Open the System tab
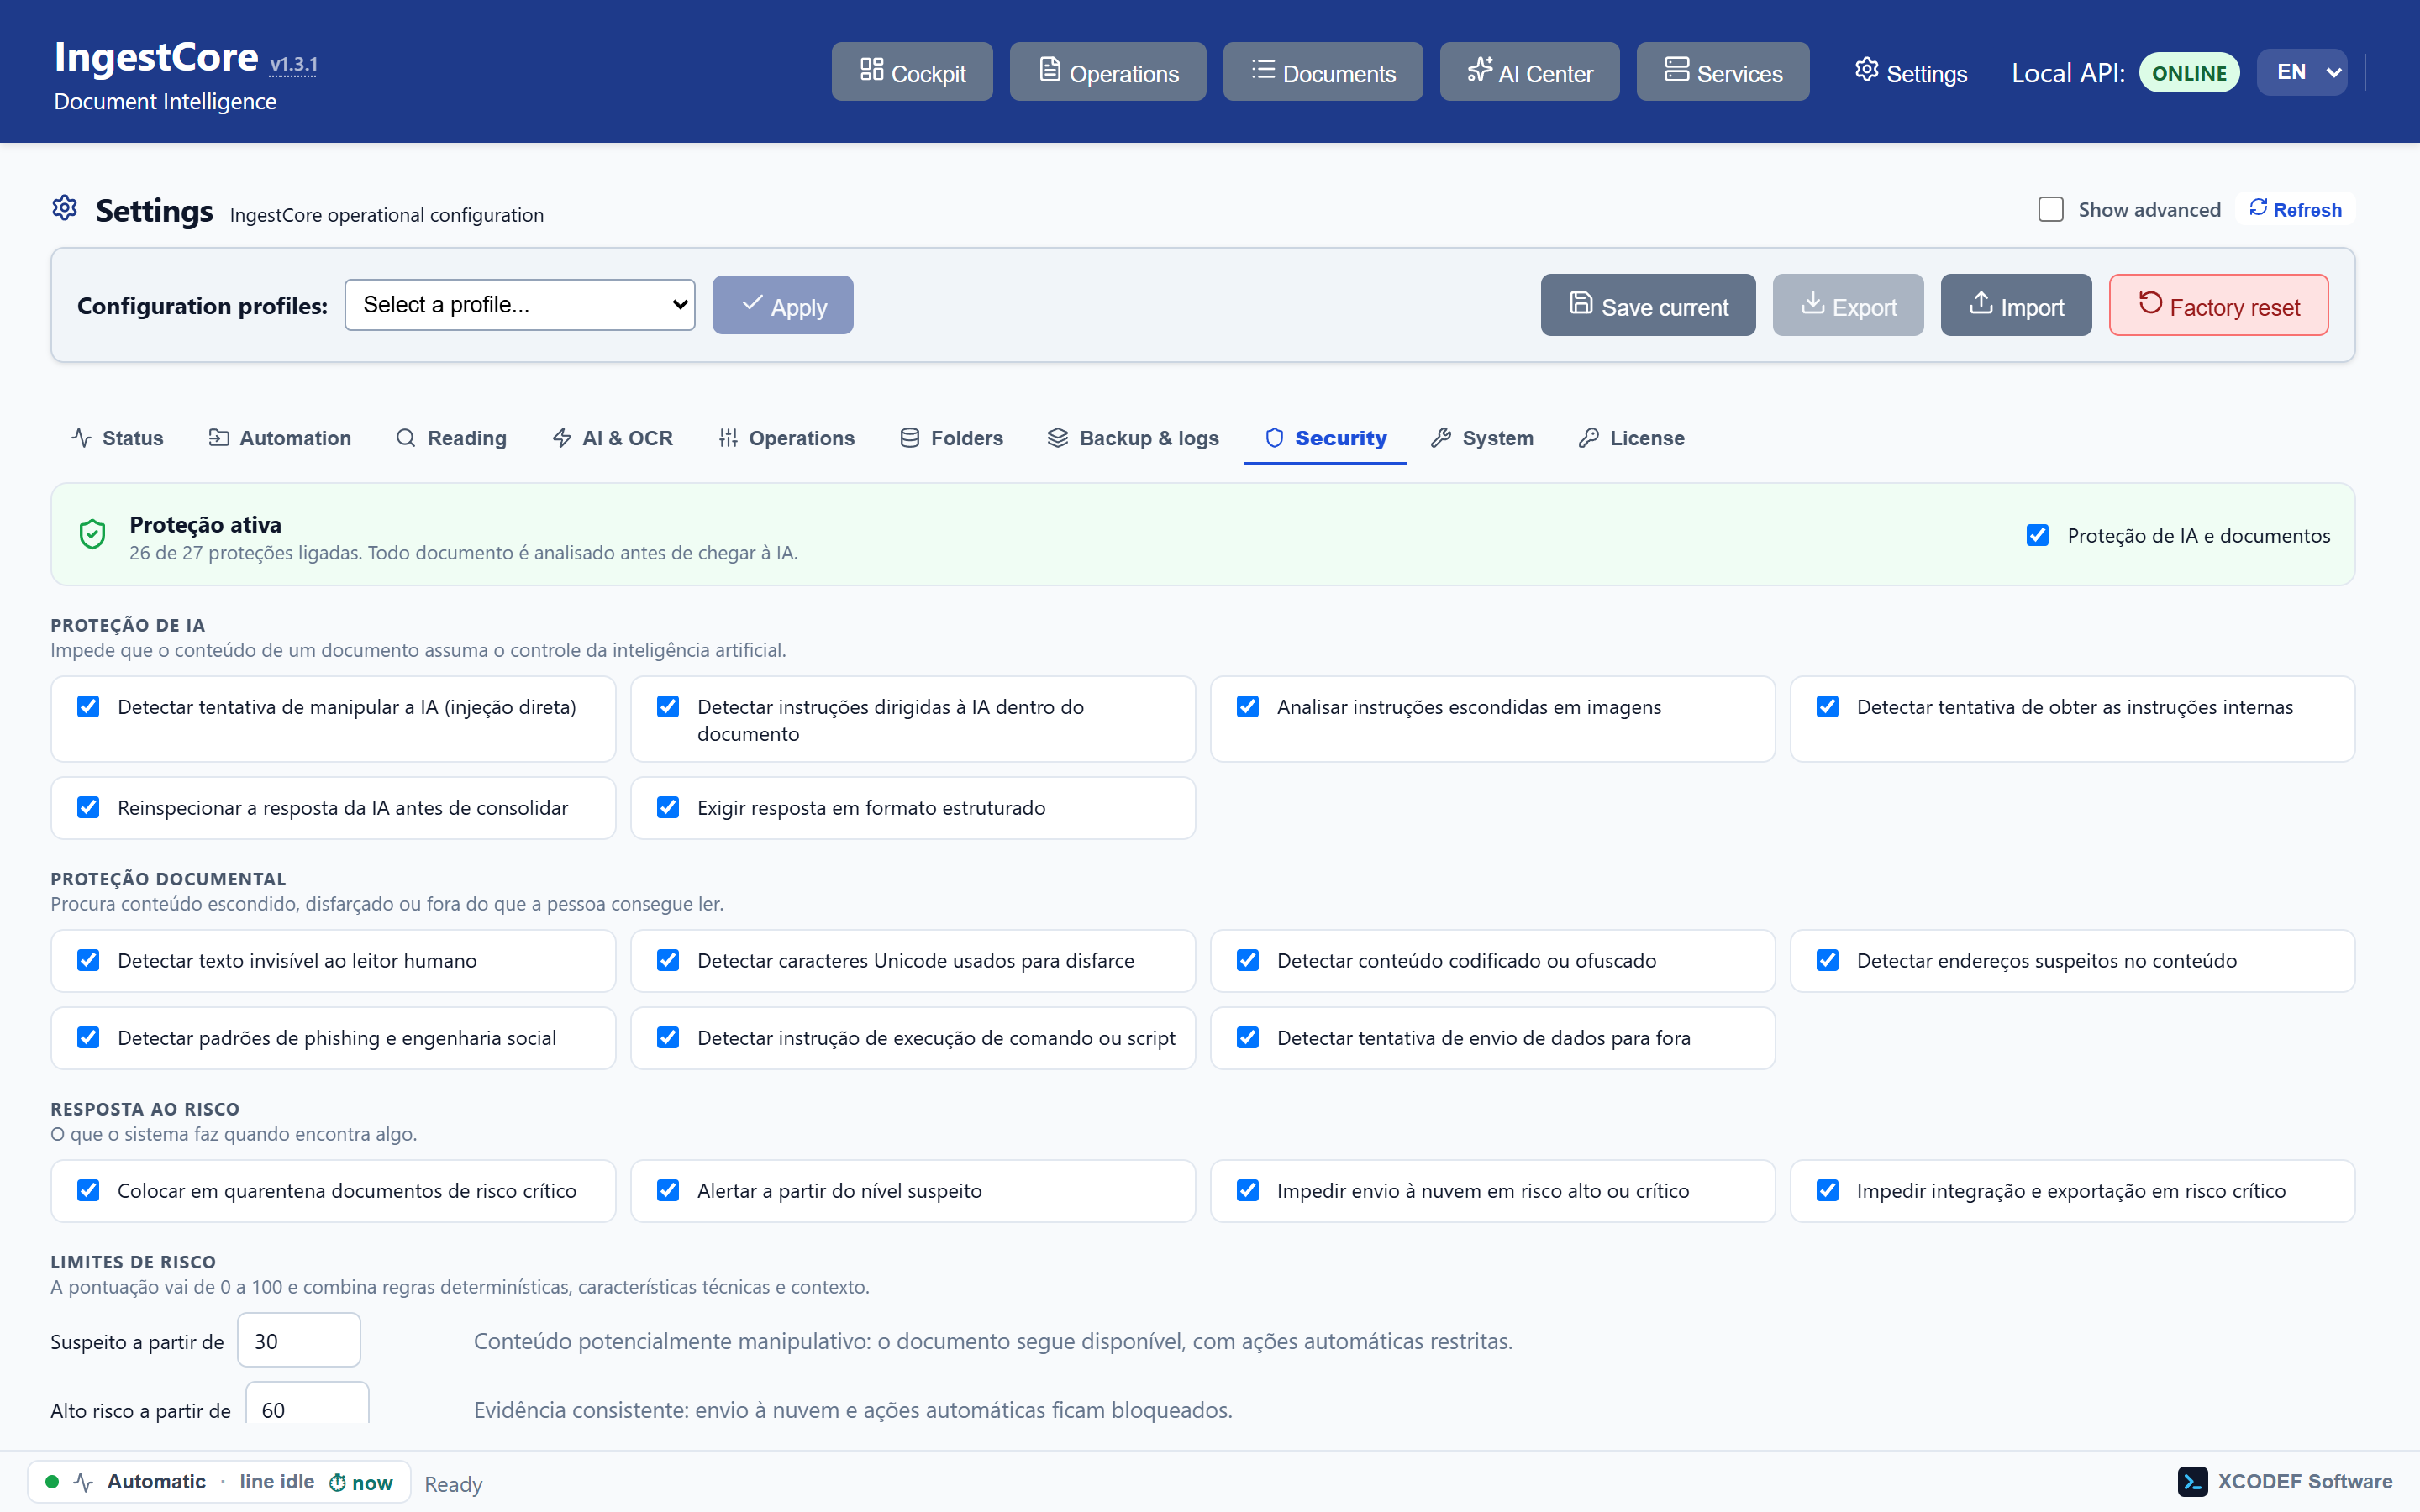Viewport: 2420px width, 1512px height. [1483, 438]
